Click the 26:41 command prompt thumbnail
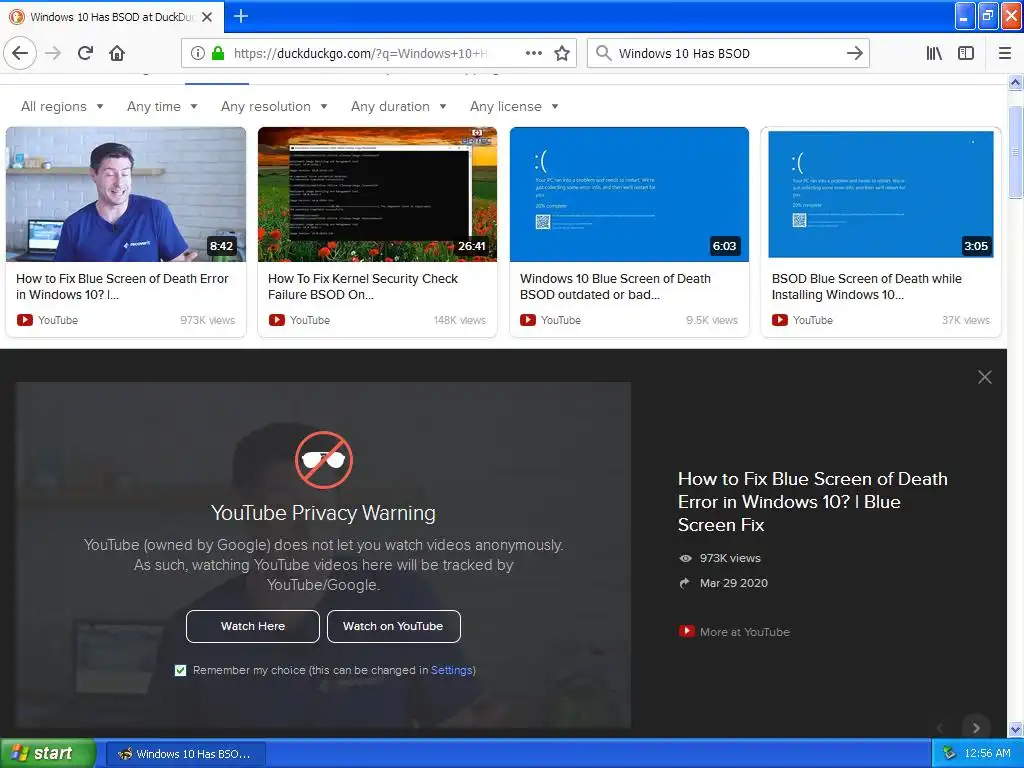This screenshot has width=1024, height=768. click(377, 194)
